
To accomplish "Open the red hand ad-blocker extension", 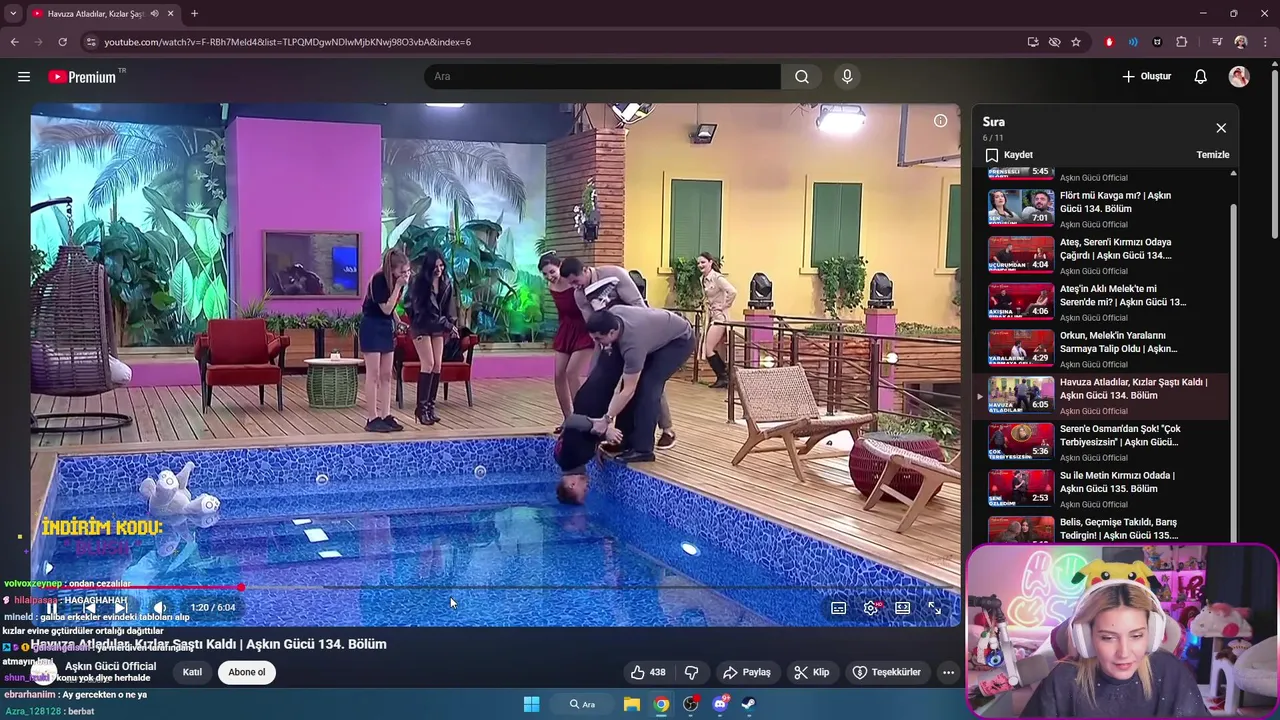I will [x=1109, y=42].
